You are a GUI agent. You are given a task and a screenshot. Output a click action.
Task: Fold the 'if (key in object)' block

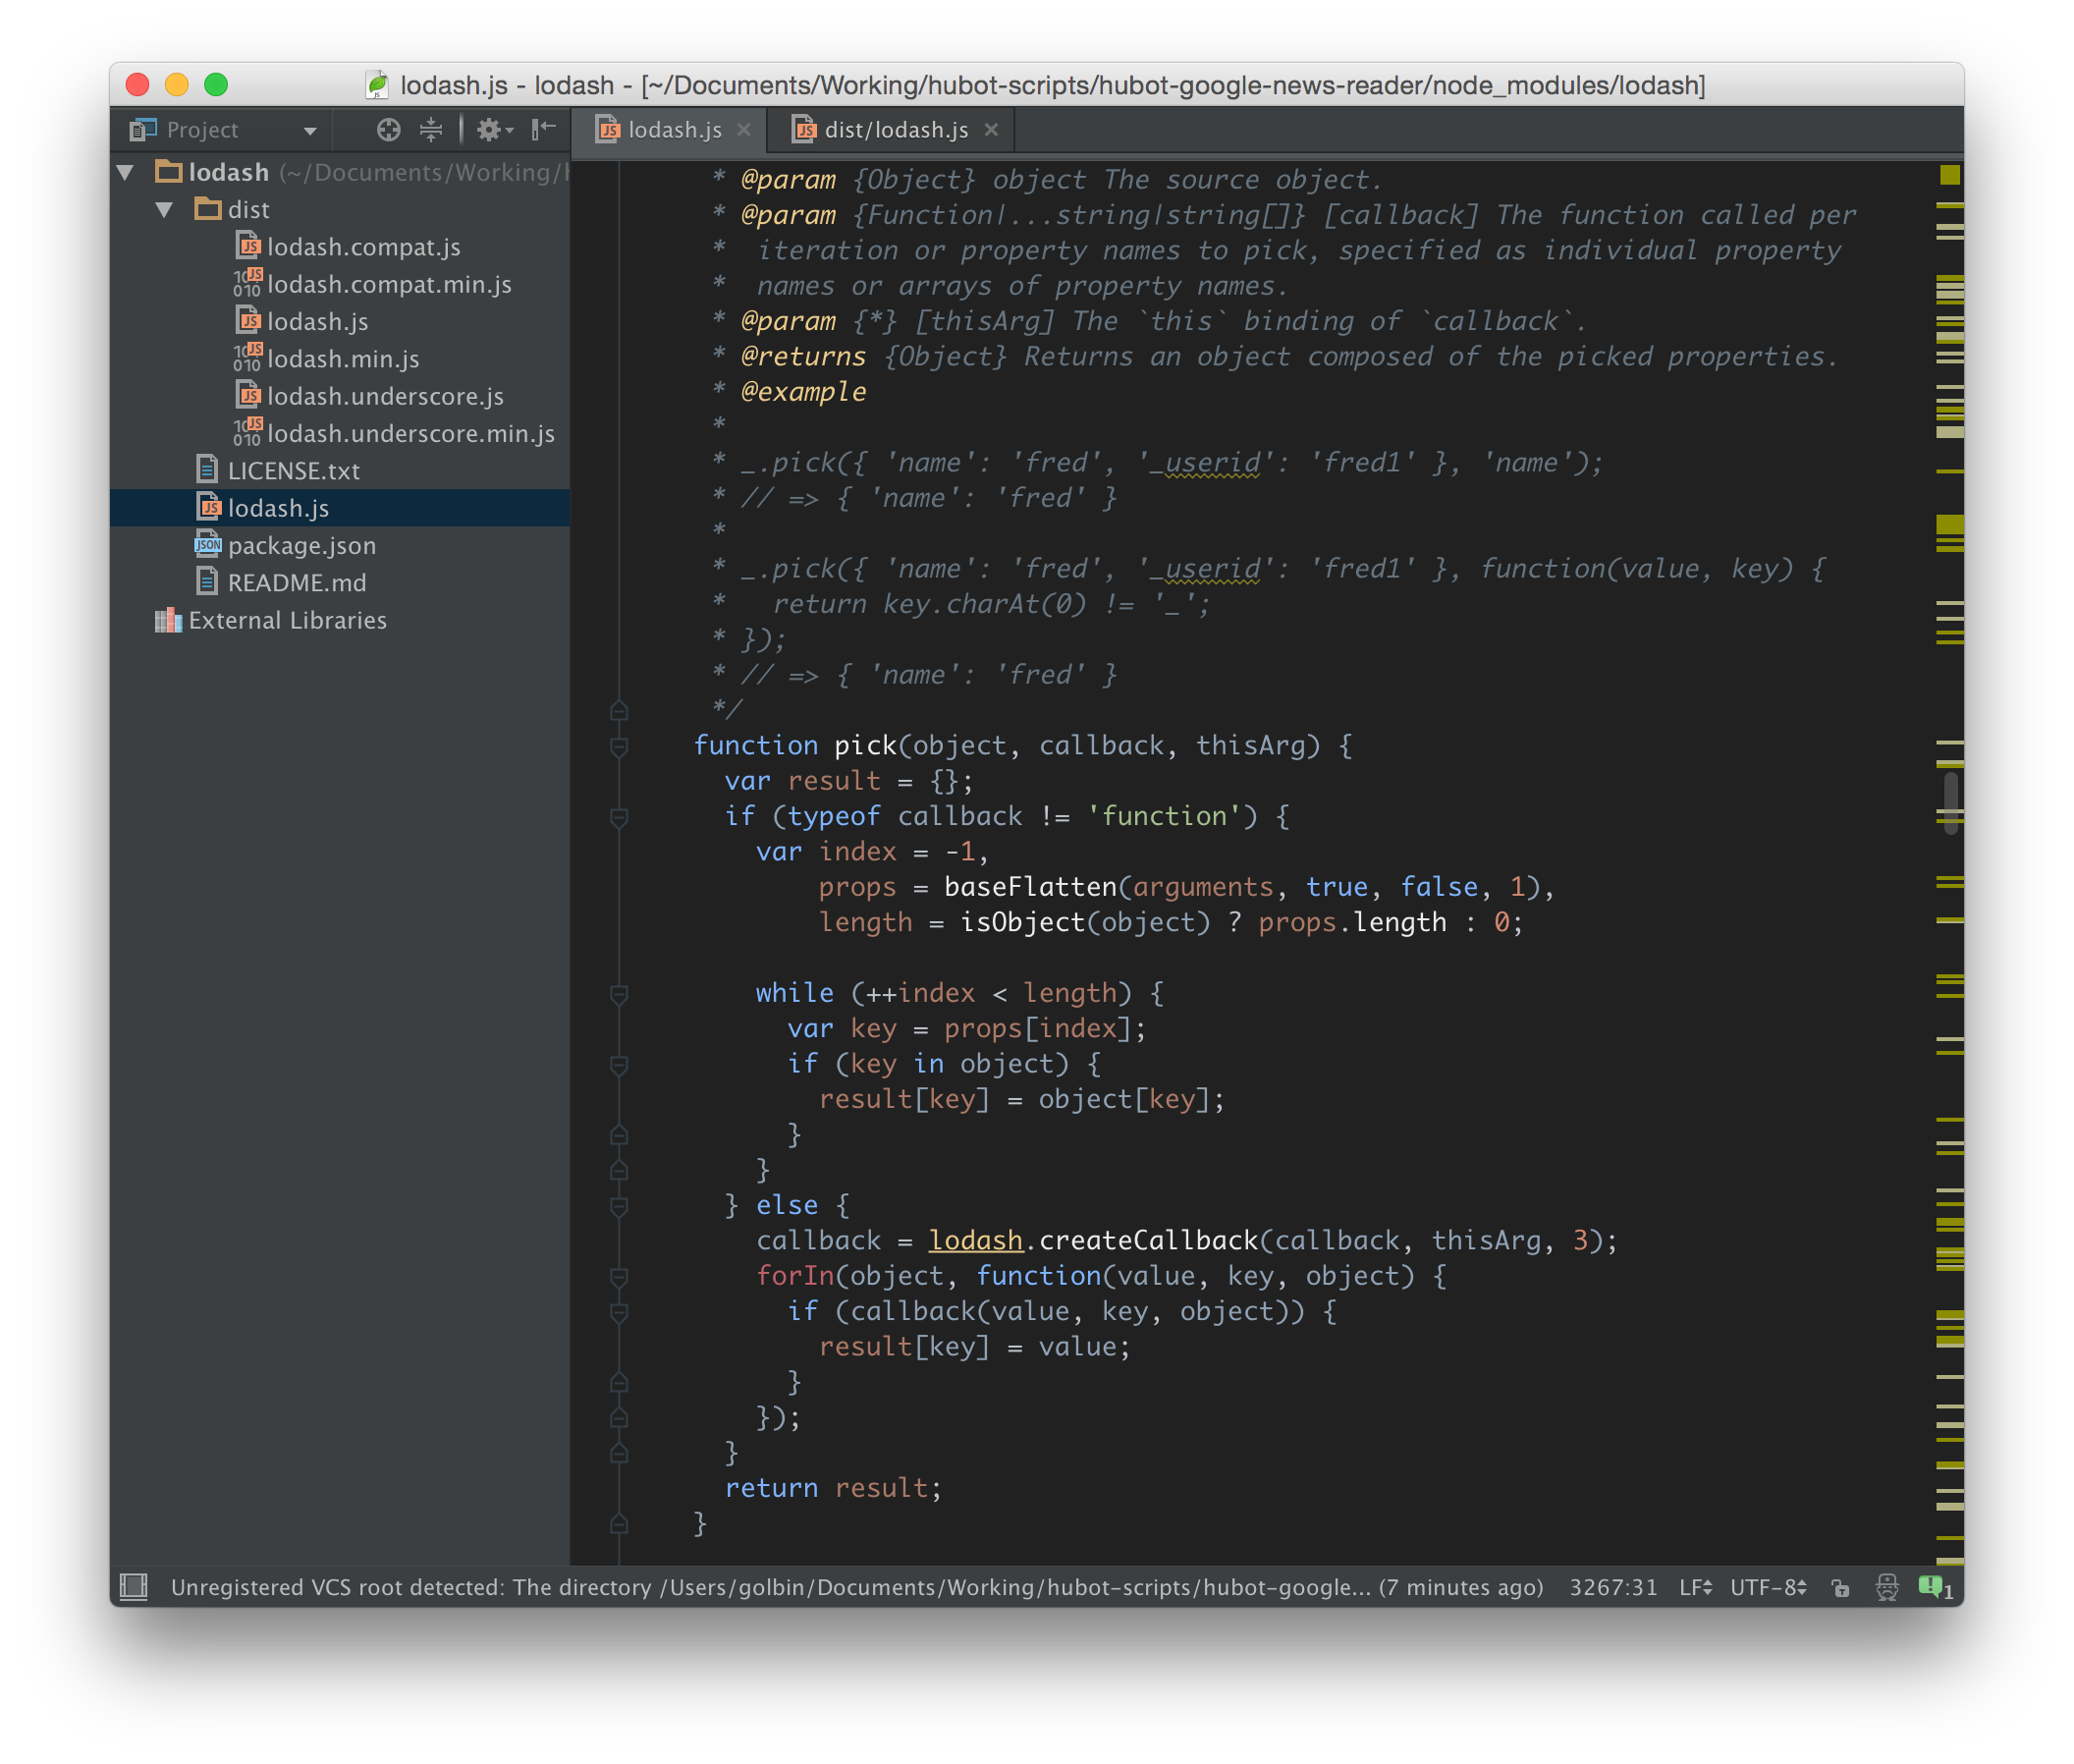(619, 1065)
